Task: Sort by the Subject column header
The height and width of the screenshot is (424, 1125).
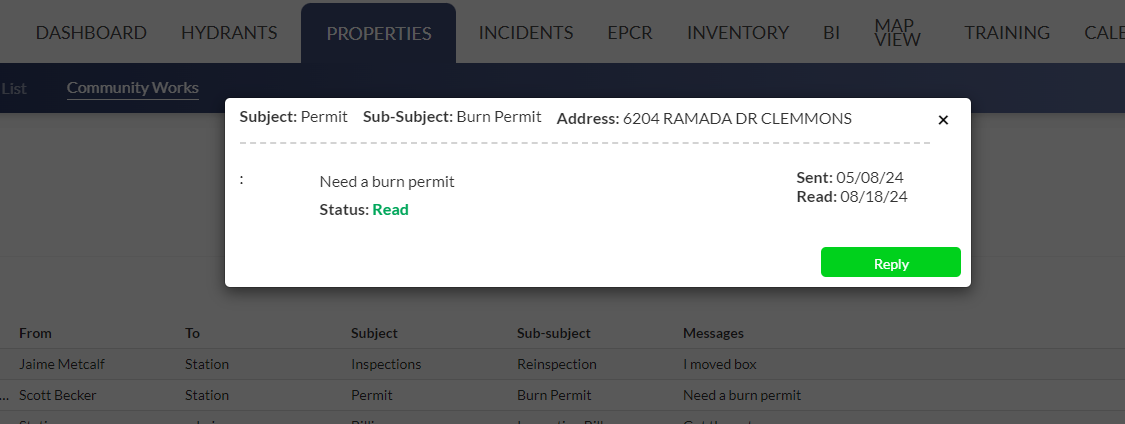Action: [x=374, y=333]
